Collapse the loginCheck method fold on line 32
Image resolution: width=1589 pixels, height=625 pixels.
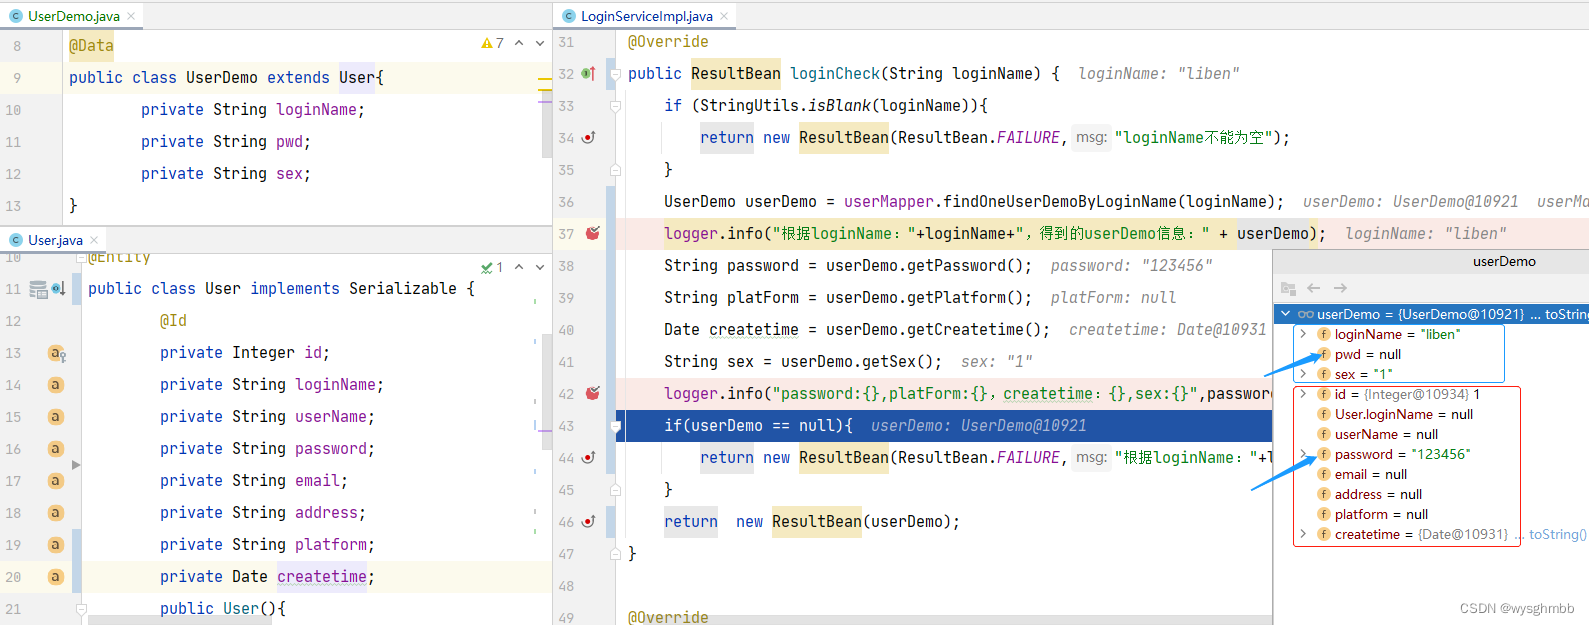(616, 74)
